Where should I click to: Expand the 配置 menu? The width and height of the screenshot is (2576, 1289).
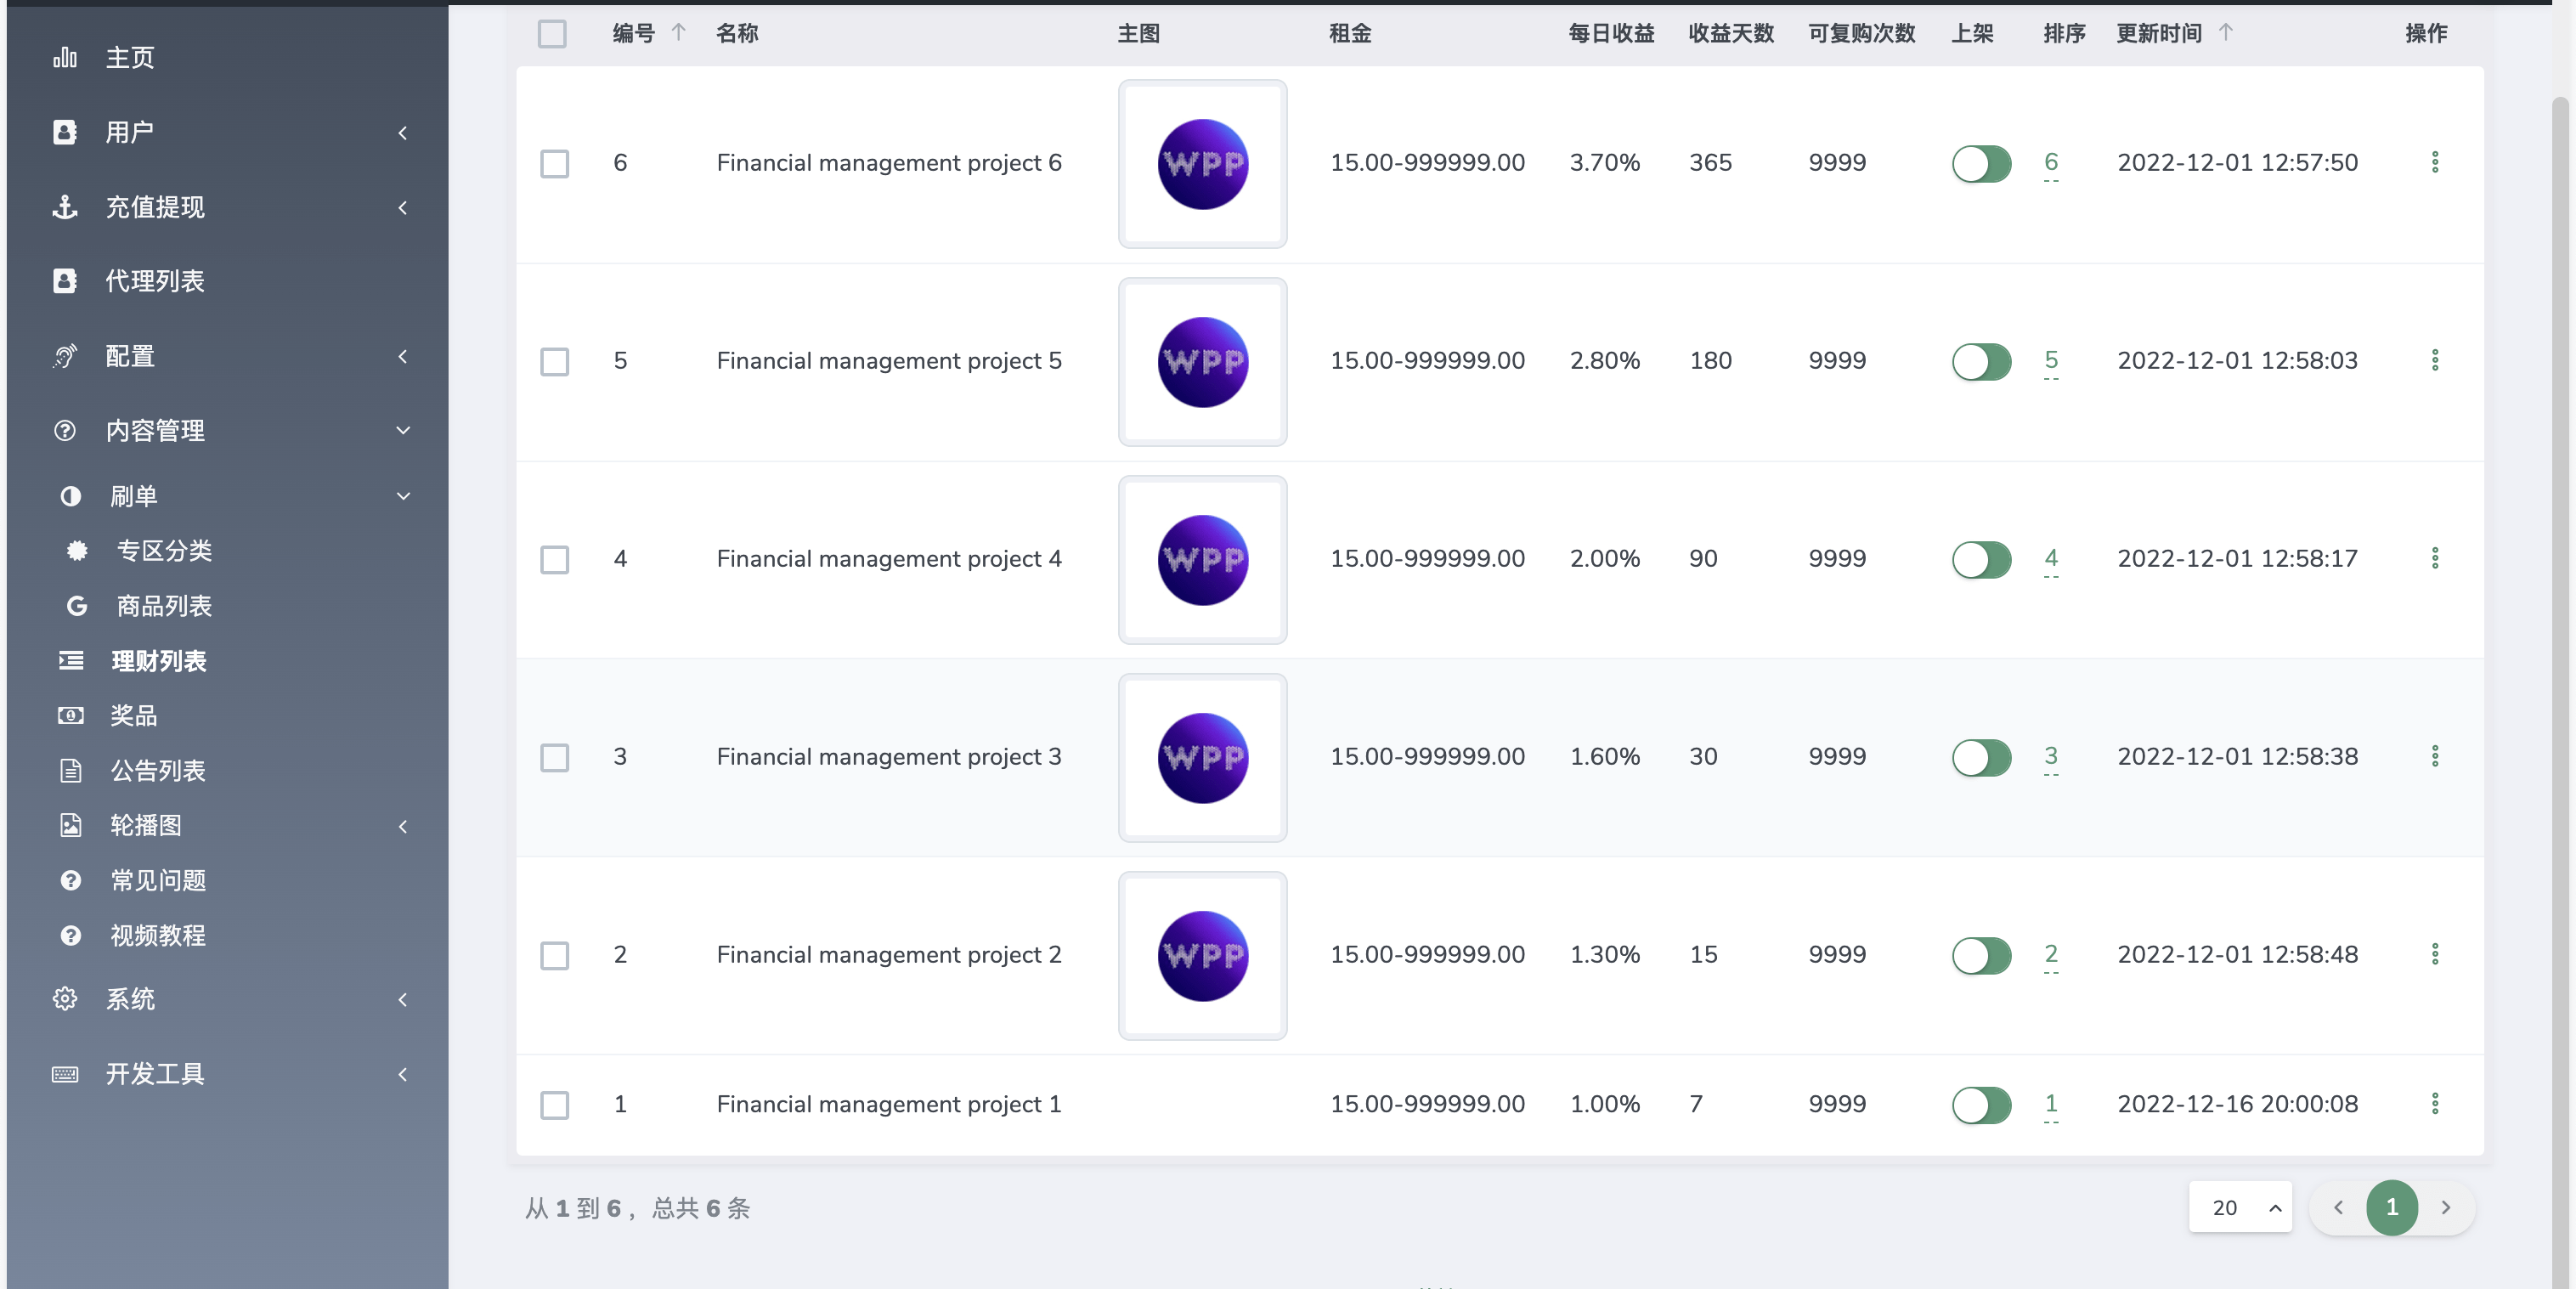click(228, 356)
